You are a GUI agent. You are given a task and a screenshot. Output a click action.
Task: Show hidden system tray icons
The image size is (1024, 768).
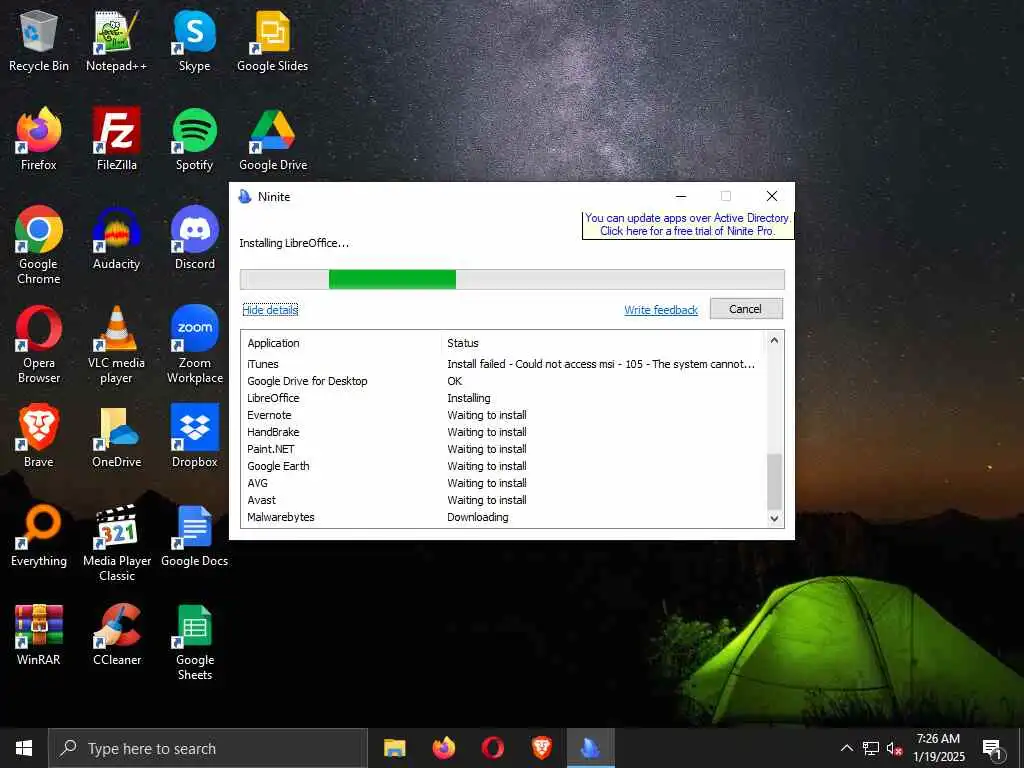(846, 748)
